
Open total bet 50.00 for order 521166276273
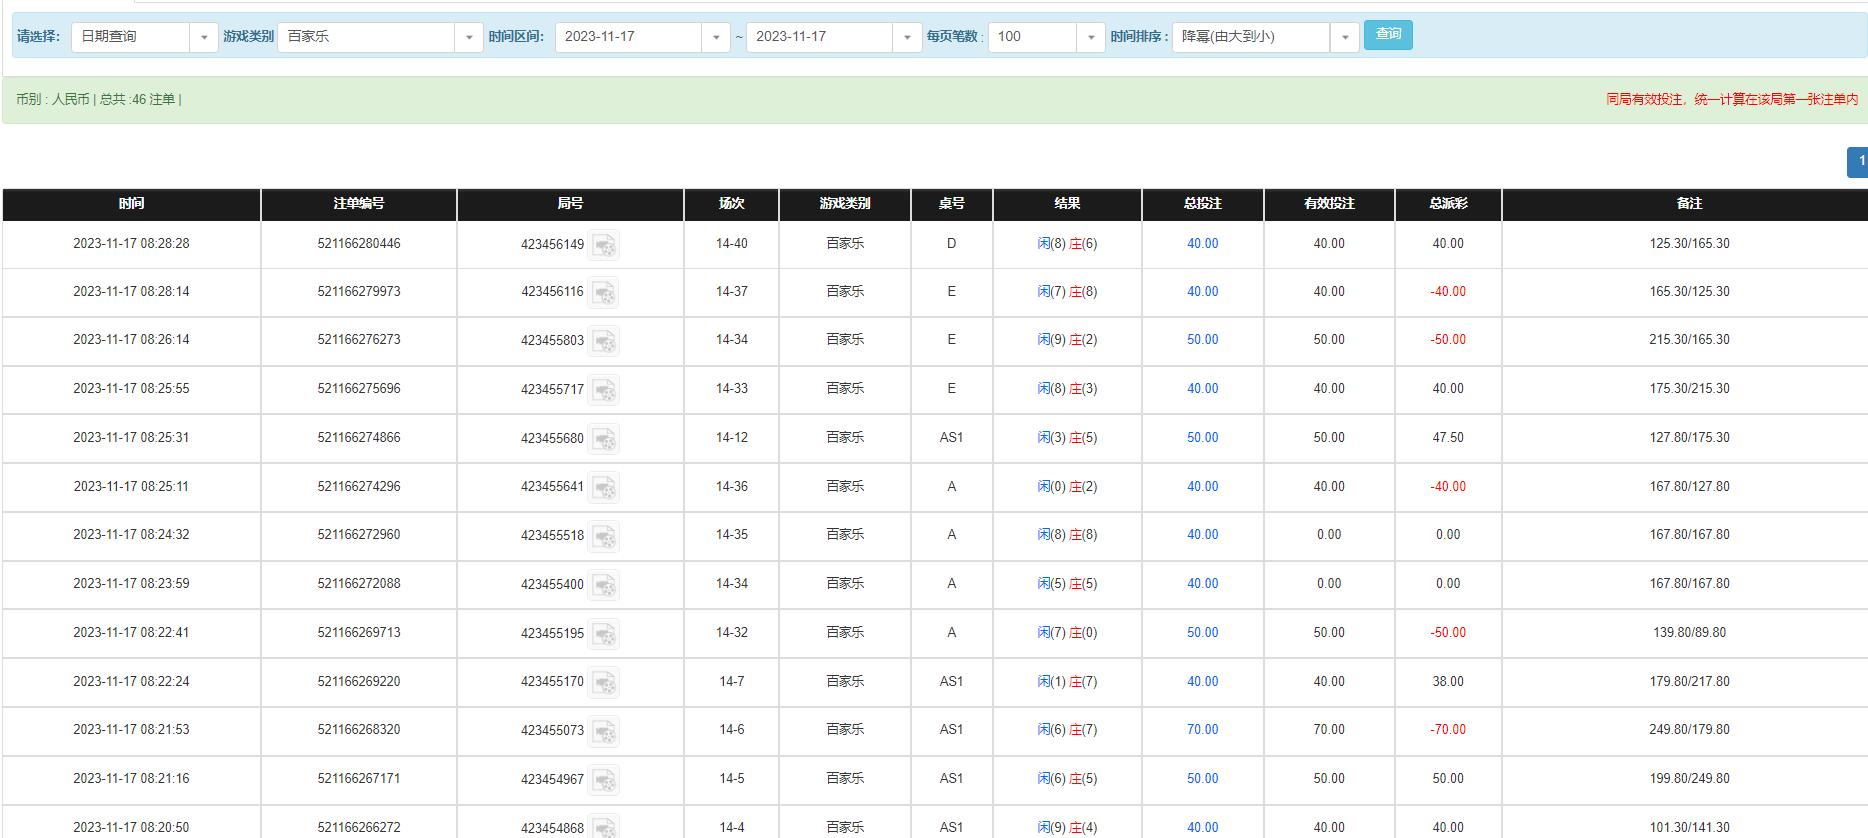click(x=1203, y=340)
